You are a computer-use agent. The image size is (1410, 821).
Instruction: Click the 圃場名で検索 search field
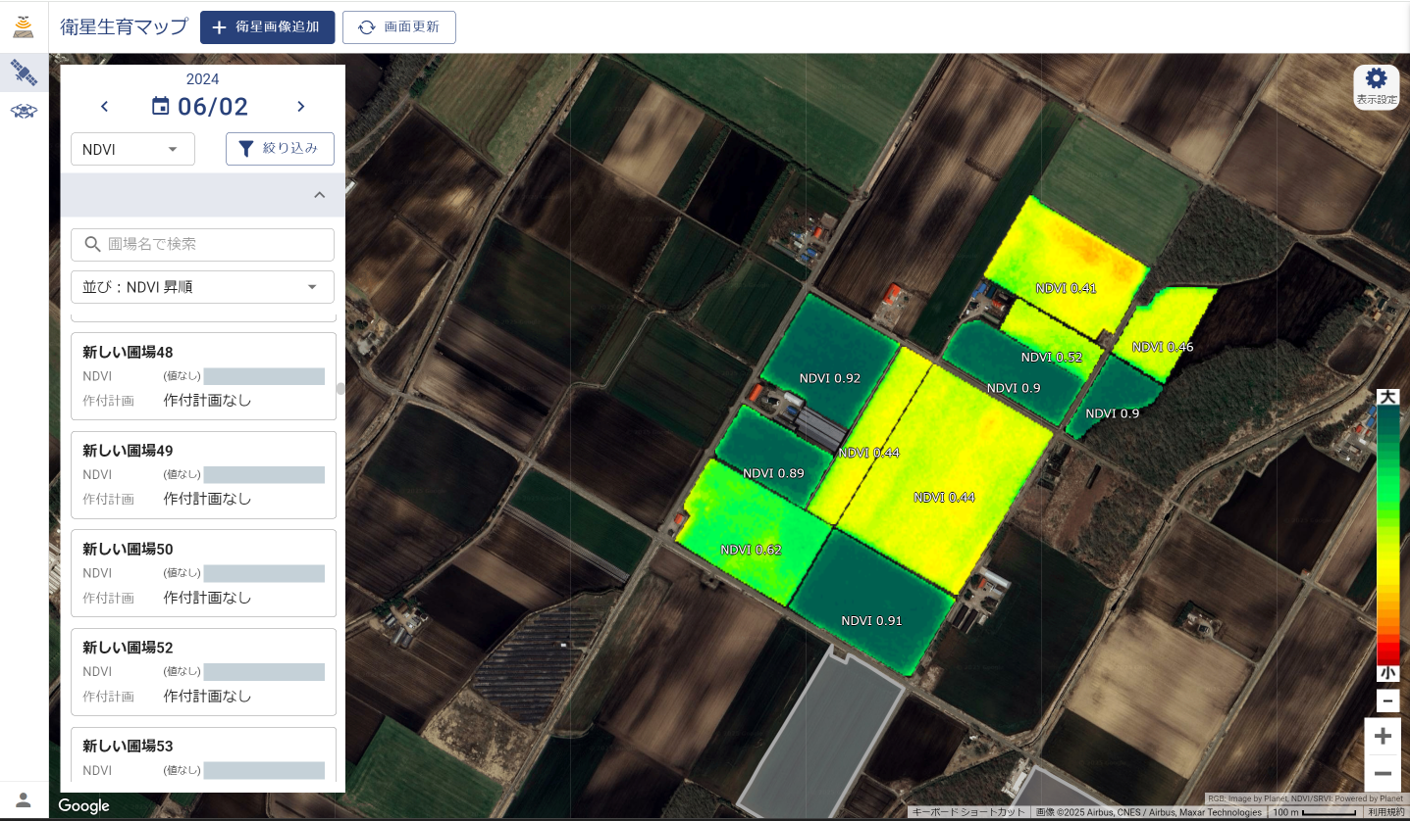click(x=203, y=244)
